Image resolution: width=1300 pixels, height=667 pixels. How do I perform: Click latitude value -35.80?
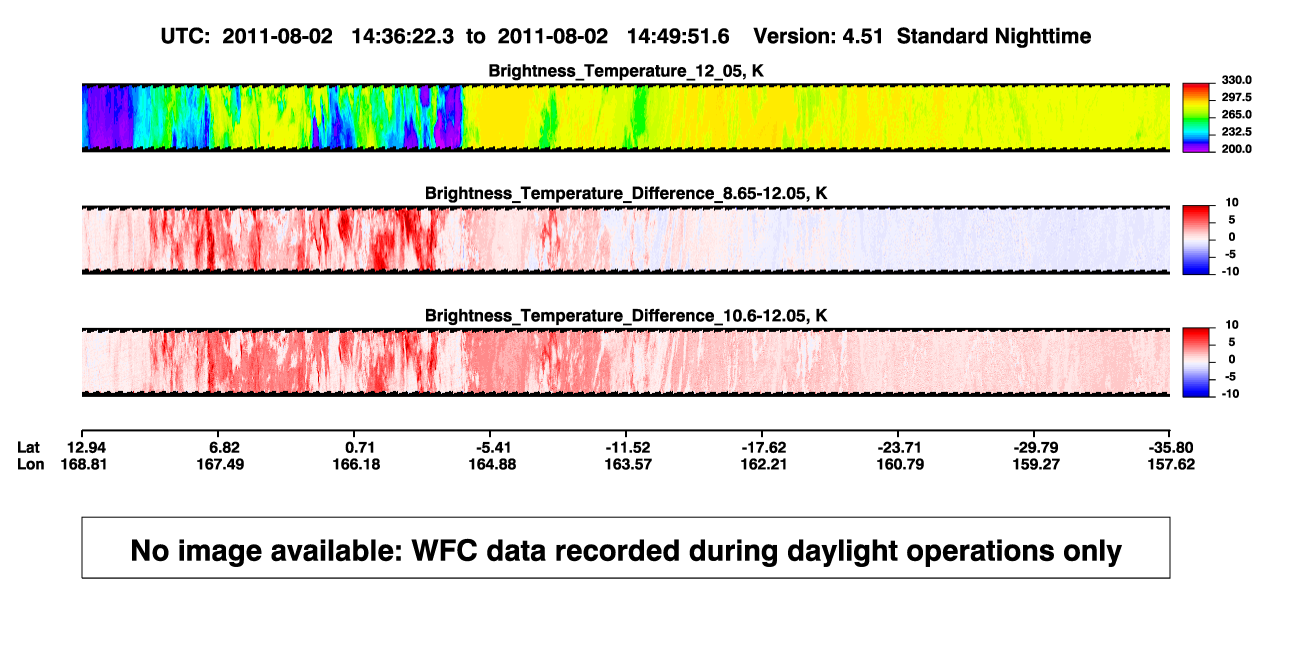pos(1173,446)
